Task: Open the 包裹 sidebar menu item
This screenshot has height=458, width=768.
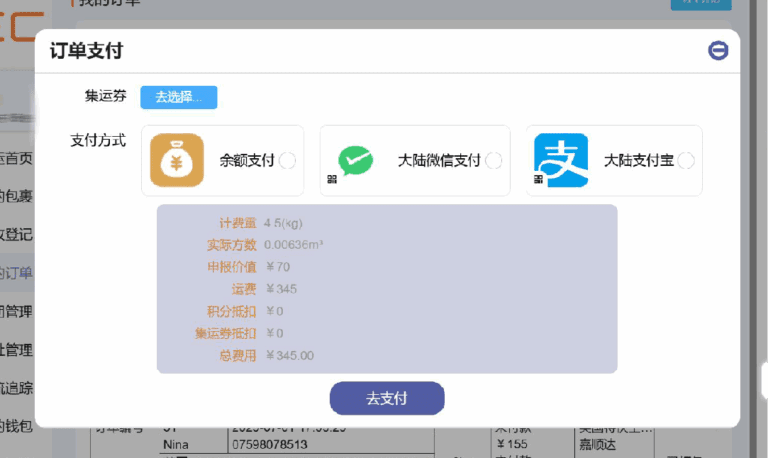Action: 16,195
